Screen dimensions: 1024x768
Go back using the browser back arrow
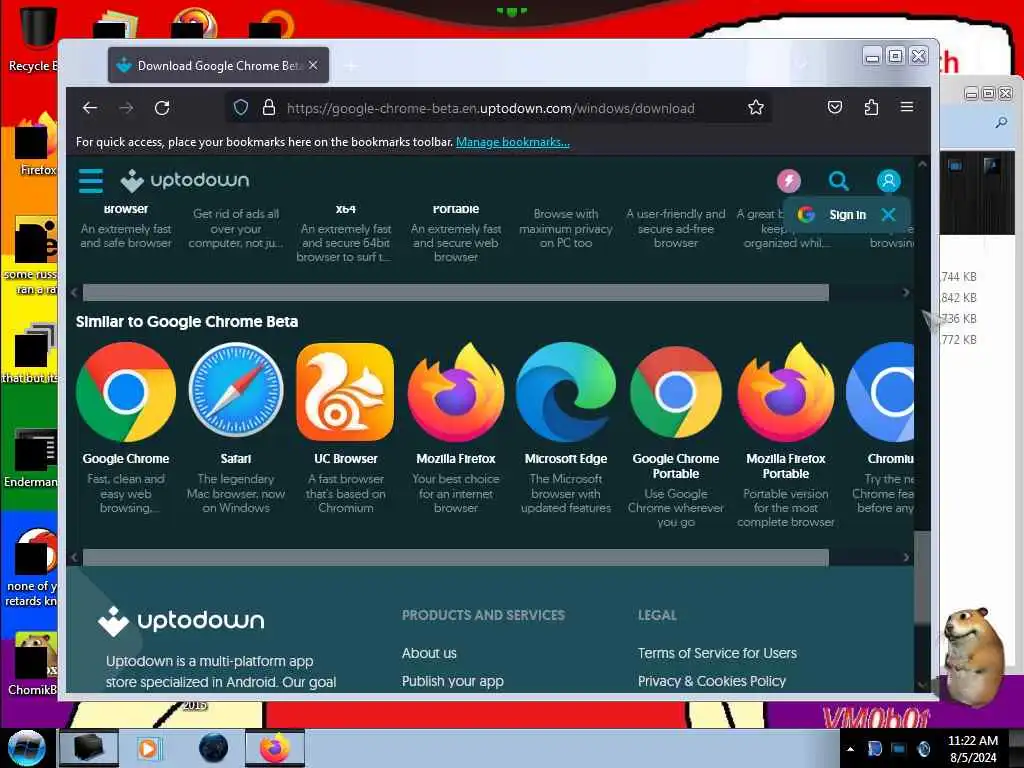pos(90,108)
